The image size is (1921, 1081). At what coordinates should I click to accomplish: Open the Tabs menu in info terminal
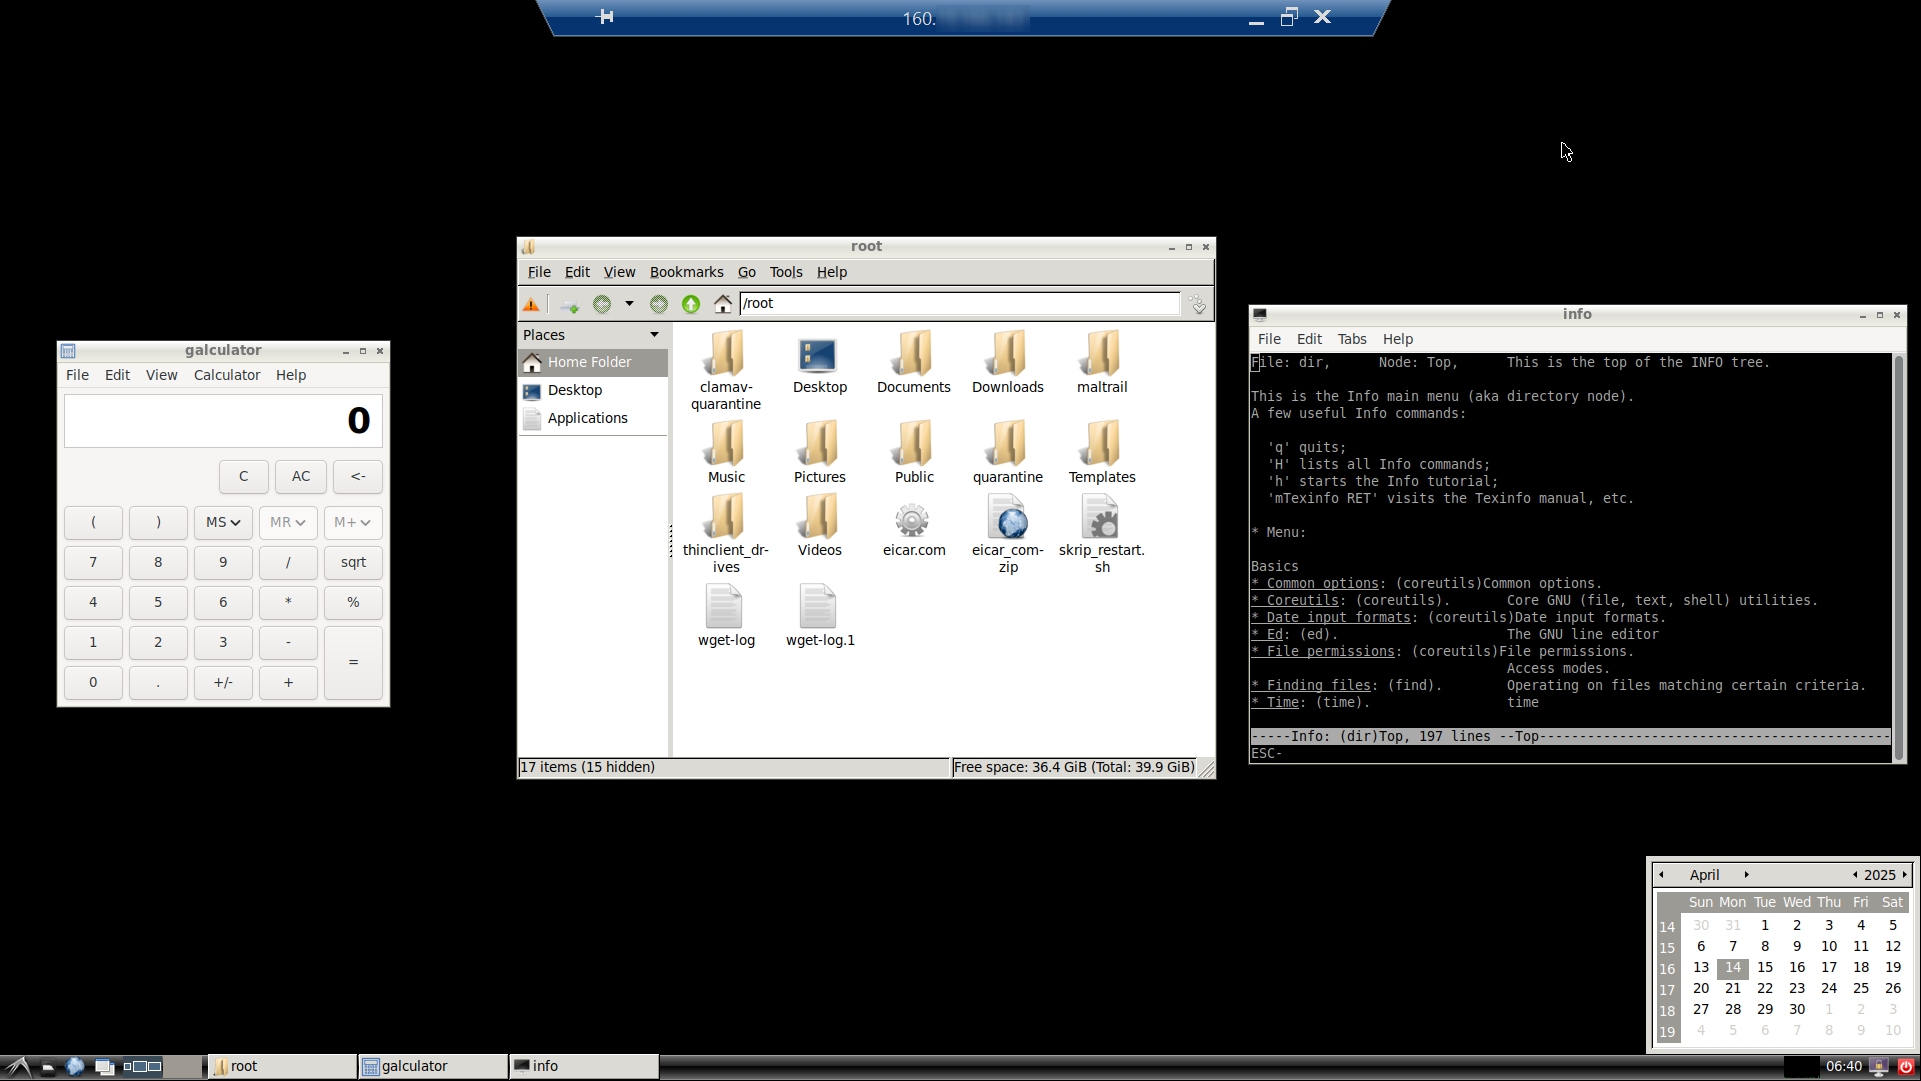(x=1352, y=339)
